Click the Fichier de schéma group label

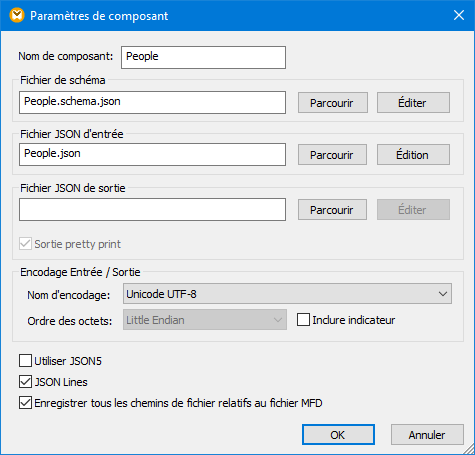(x=63, y=80)
